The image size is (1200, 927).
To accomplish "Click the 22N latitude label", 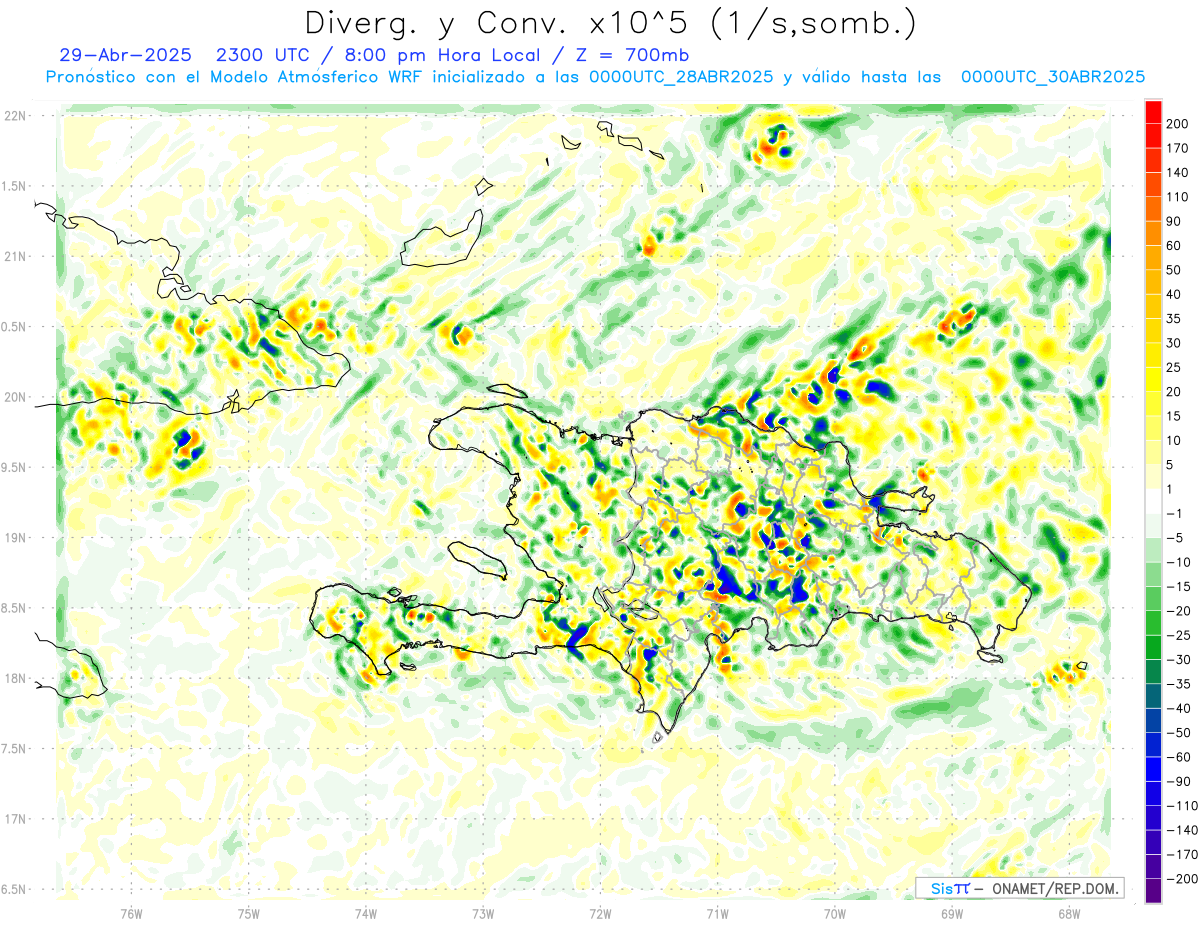I will click(15, 116).
